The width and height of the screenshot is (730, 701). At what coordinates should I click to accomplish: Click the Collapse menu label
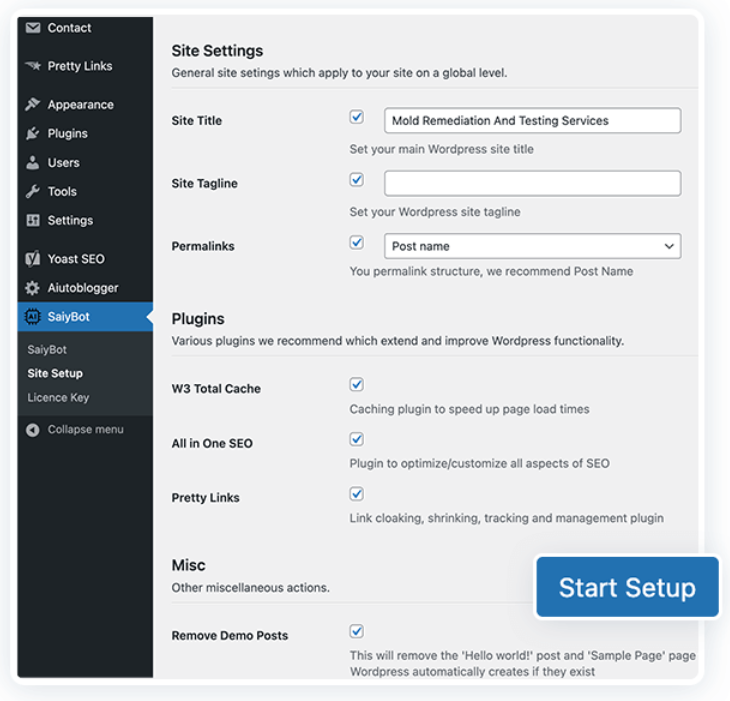pos(86,430)
